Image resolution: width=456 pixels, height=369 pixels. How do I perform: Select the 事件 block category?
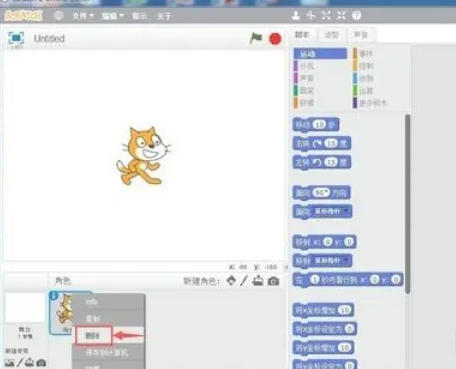click(x=378, y=54)
